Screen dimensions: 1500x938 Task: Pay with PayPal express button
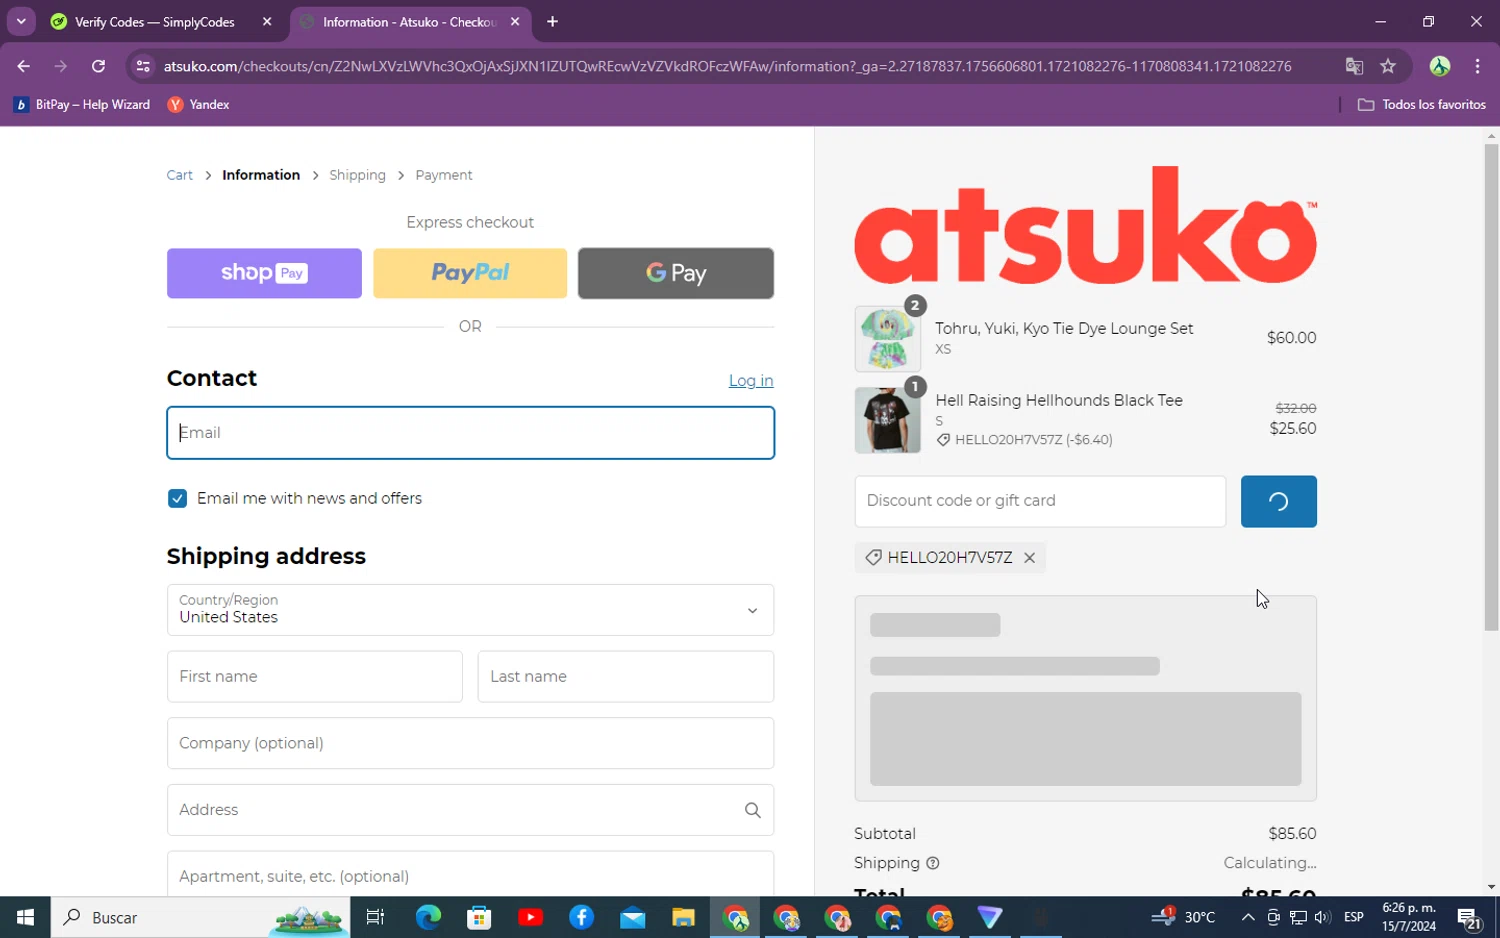coord(470,273)
